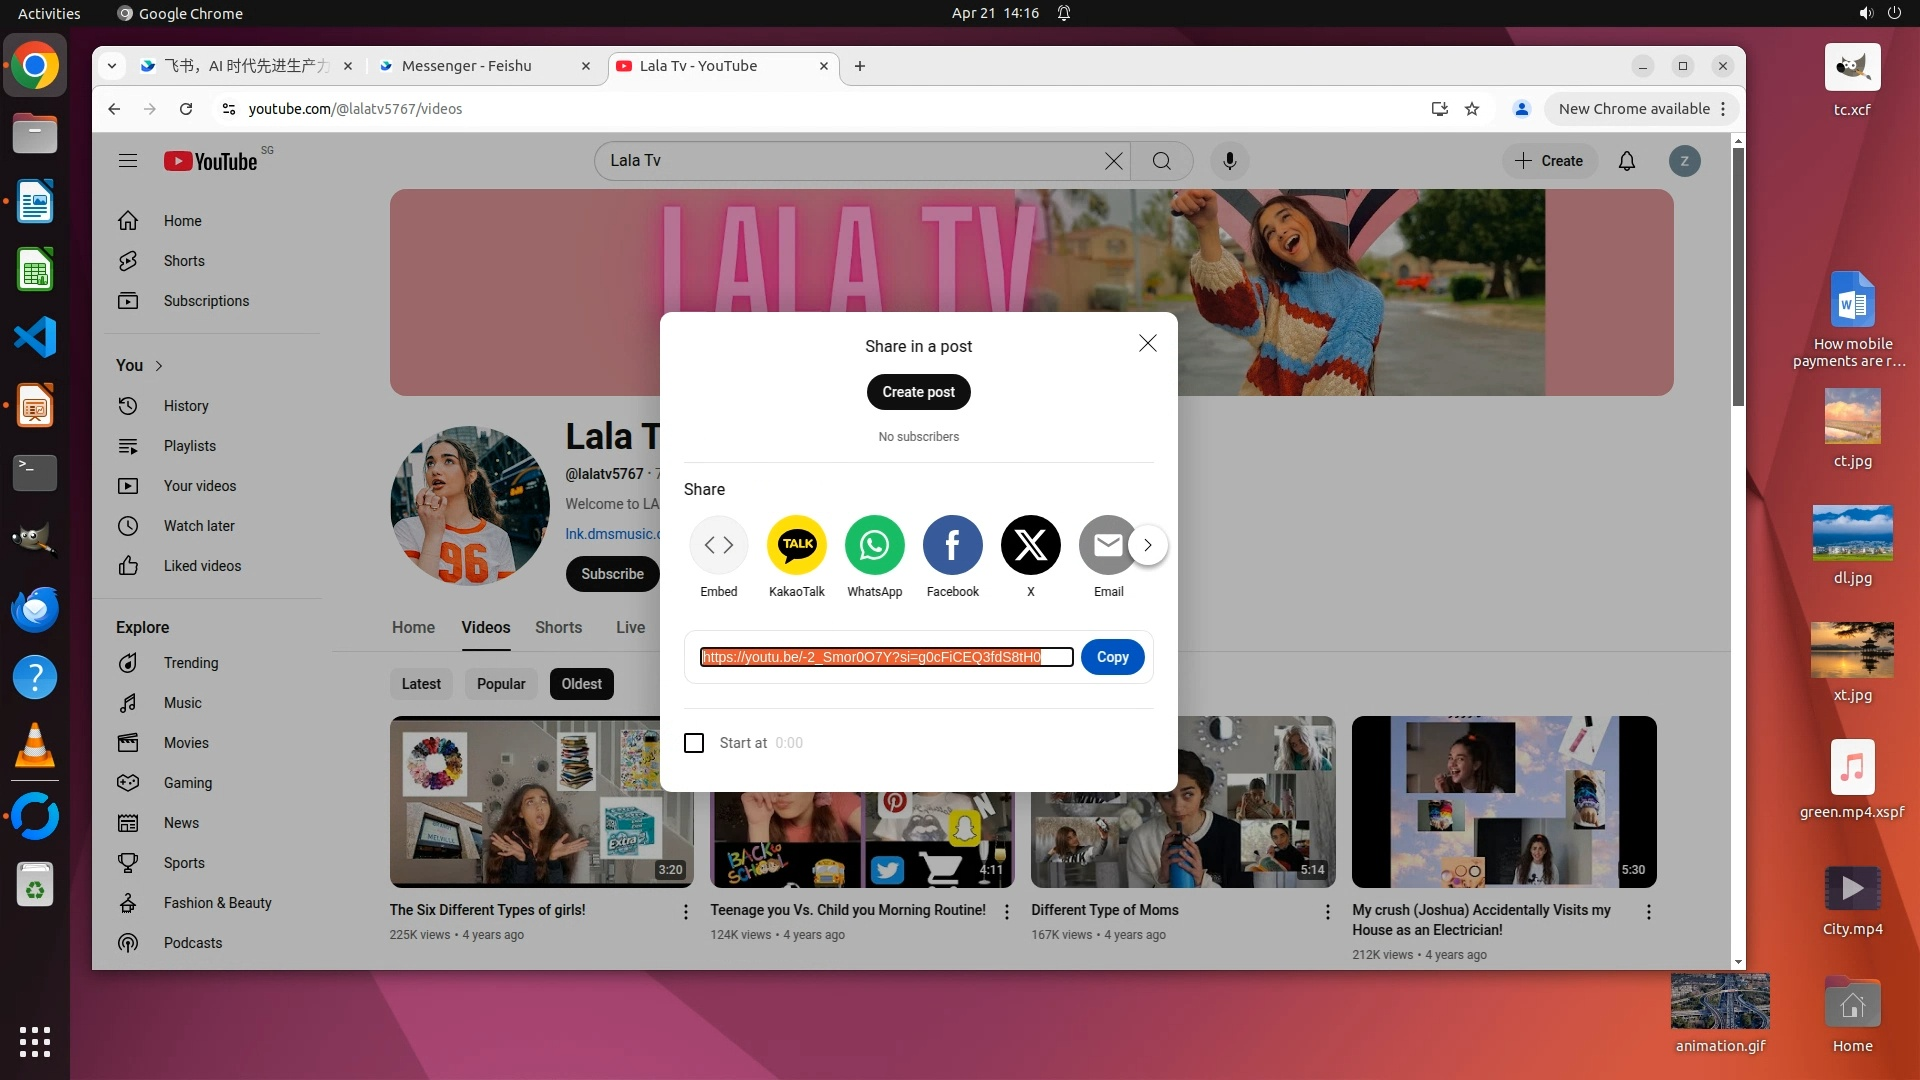
Task: Switch to the Popular filter chip
Action: pyautogui.click(x=500, y=684)
